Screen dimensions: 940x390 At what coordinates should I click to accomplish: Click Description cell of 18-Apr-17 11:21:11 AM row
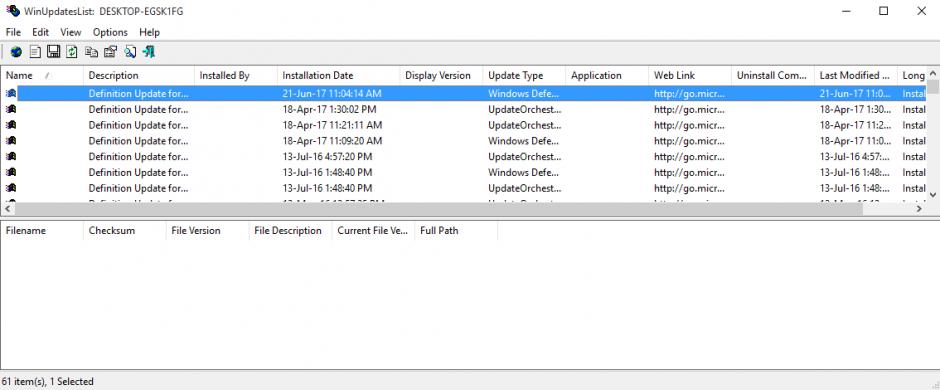(138, 125)
